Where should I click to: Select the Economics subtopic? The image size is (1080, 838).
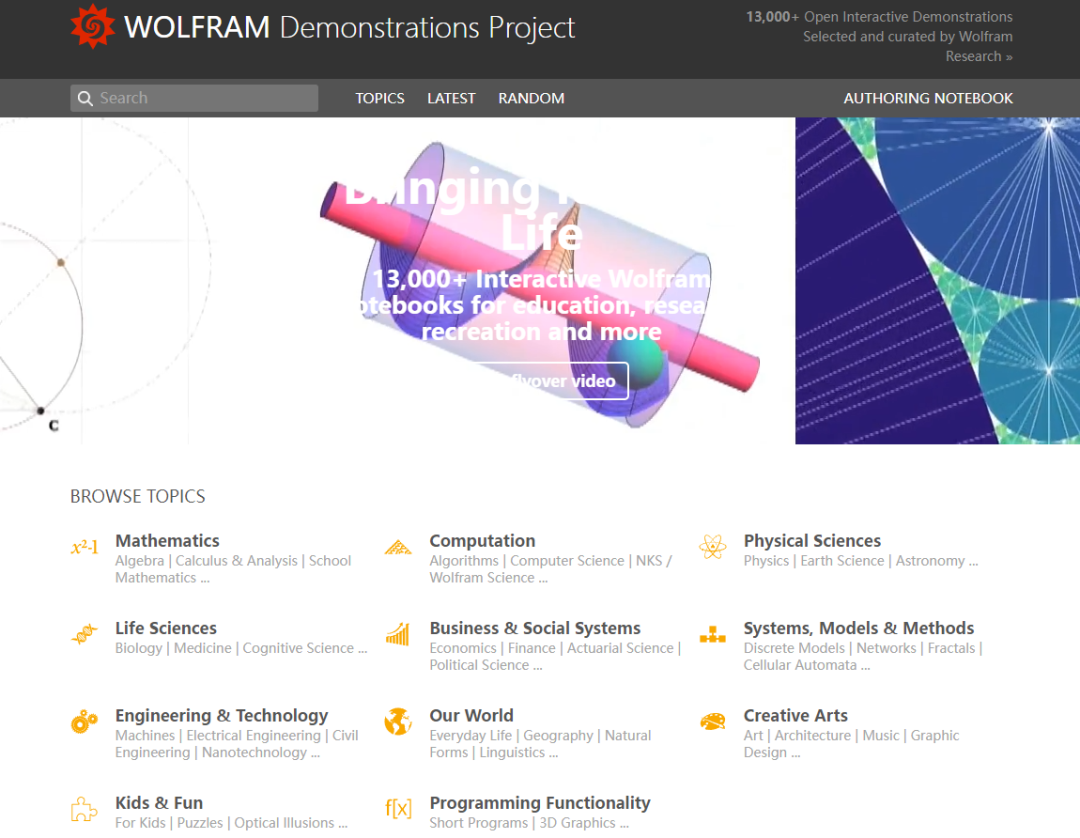click(463, 648)
